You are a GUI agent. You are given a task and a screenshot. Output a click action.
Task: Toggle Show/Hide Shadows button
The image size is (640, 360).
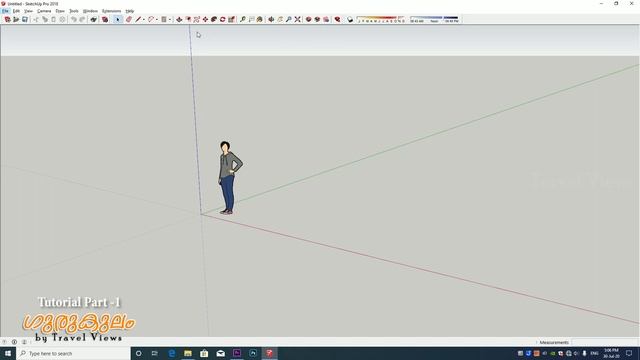[x=350, y=19]
